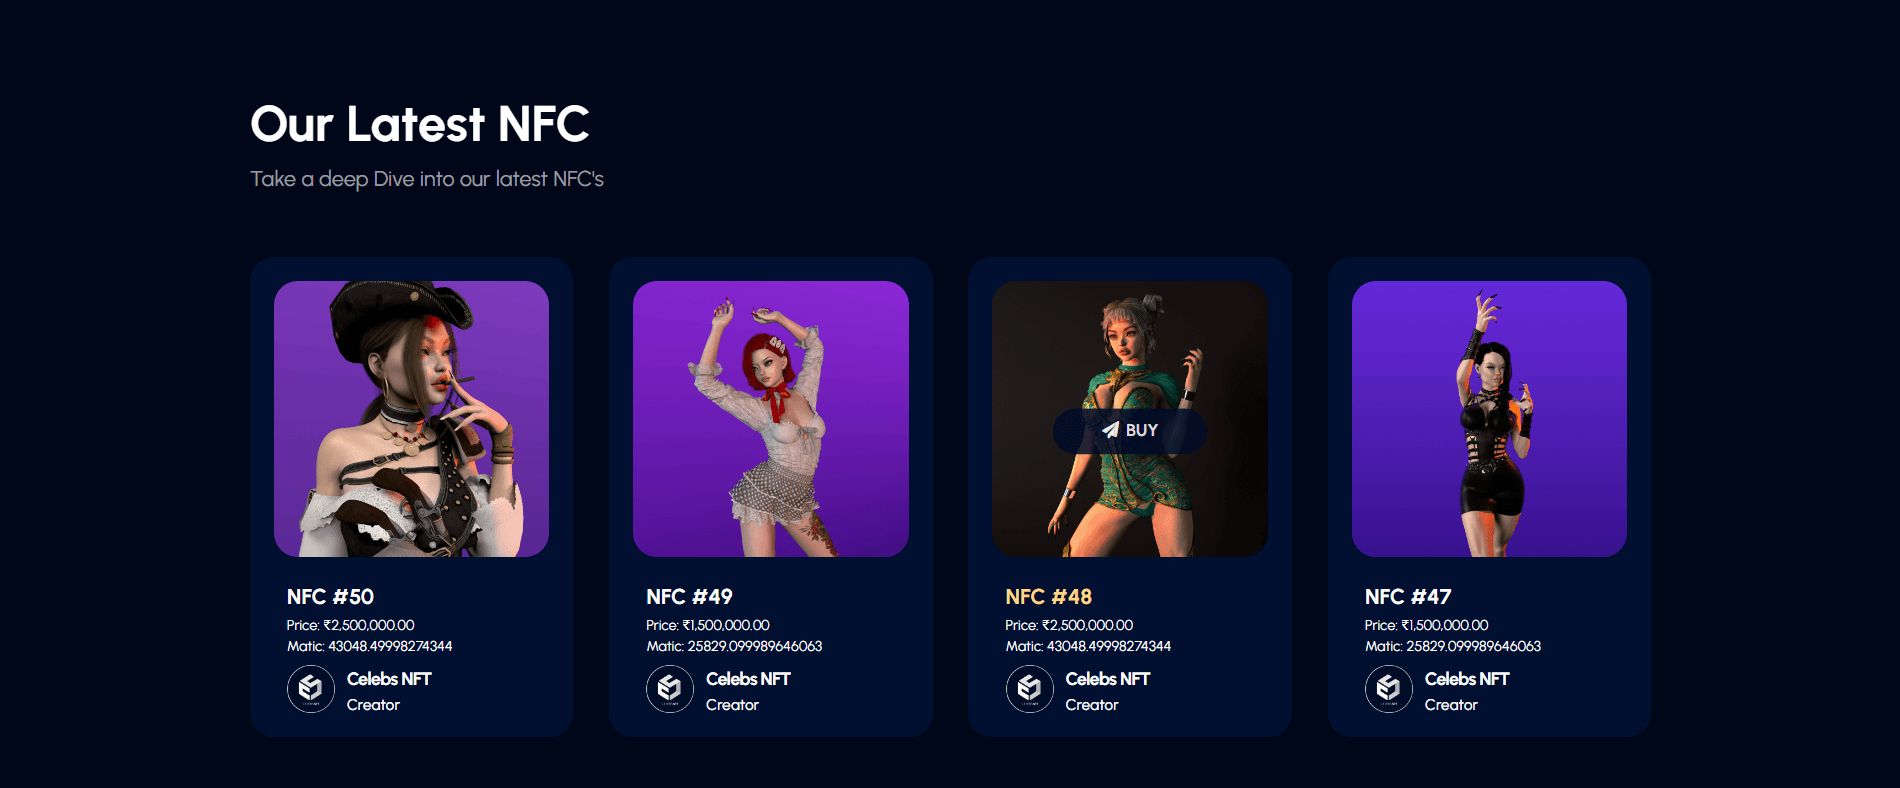Open the NFC #49 title link
The width and height of the screenshot is (1900, 788).
[689, 597]
